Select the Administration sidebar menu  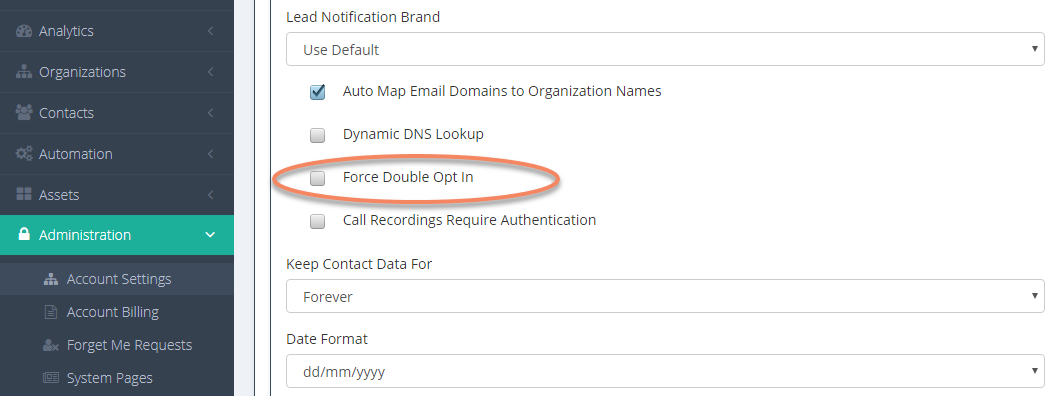pyautogui.click(x=117, y=235)
